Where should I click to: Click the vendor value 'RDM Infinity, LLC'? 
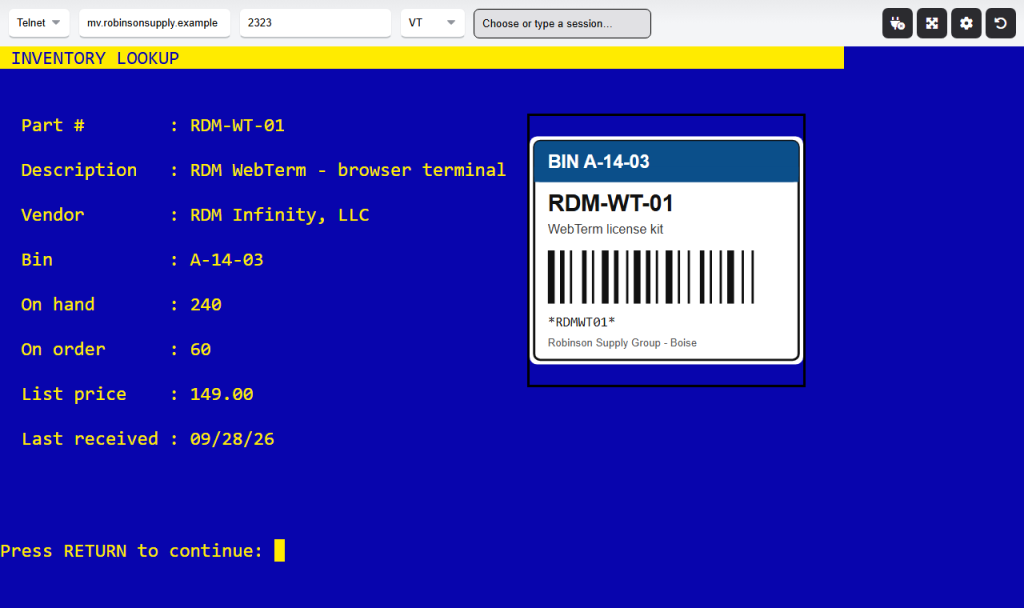click(x=280, y=215)
